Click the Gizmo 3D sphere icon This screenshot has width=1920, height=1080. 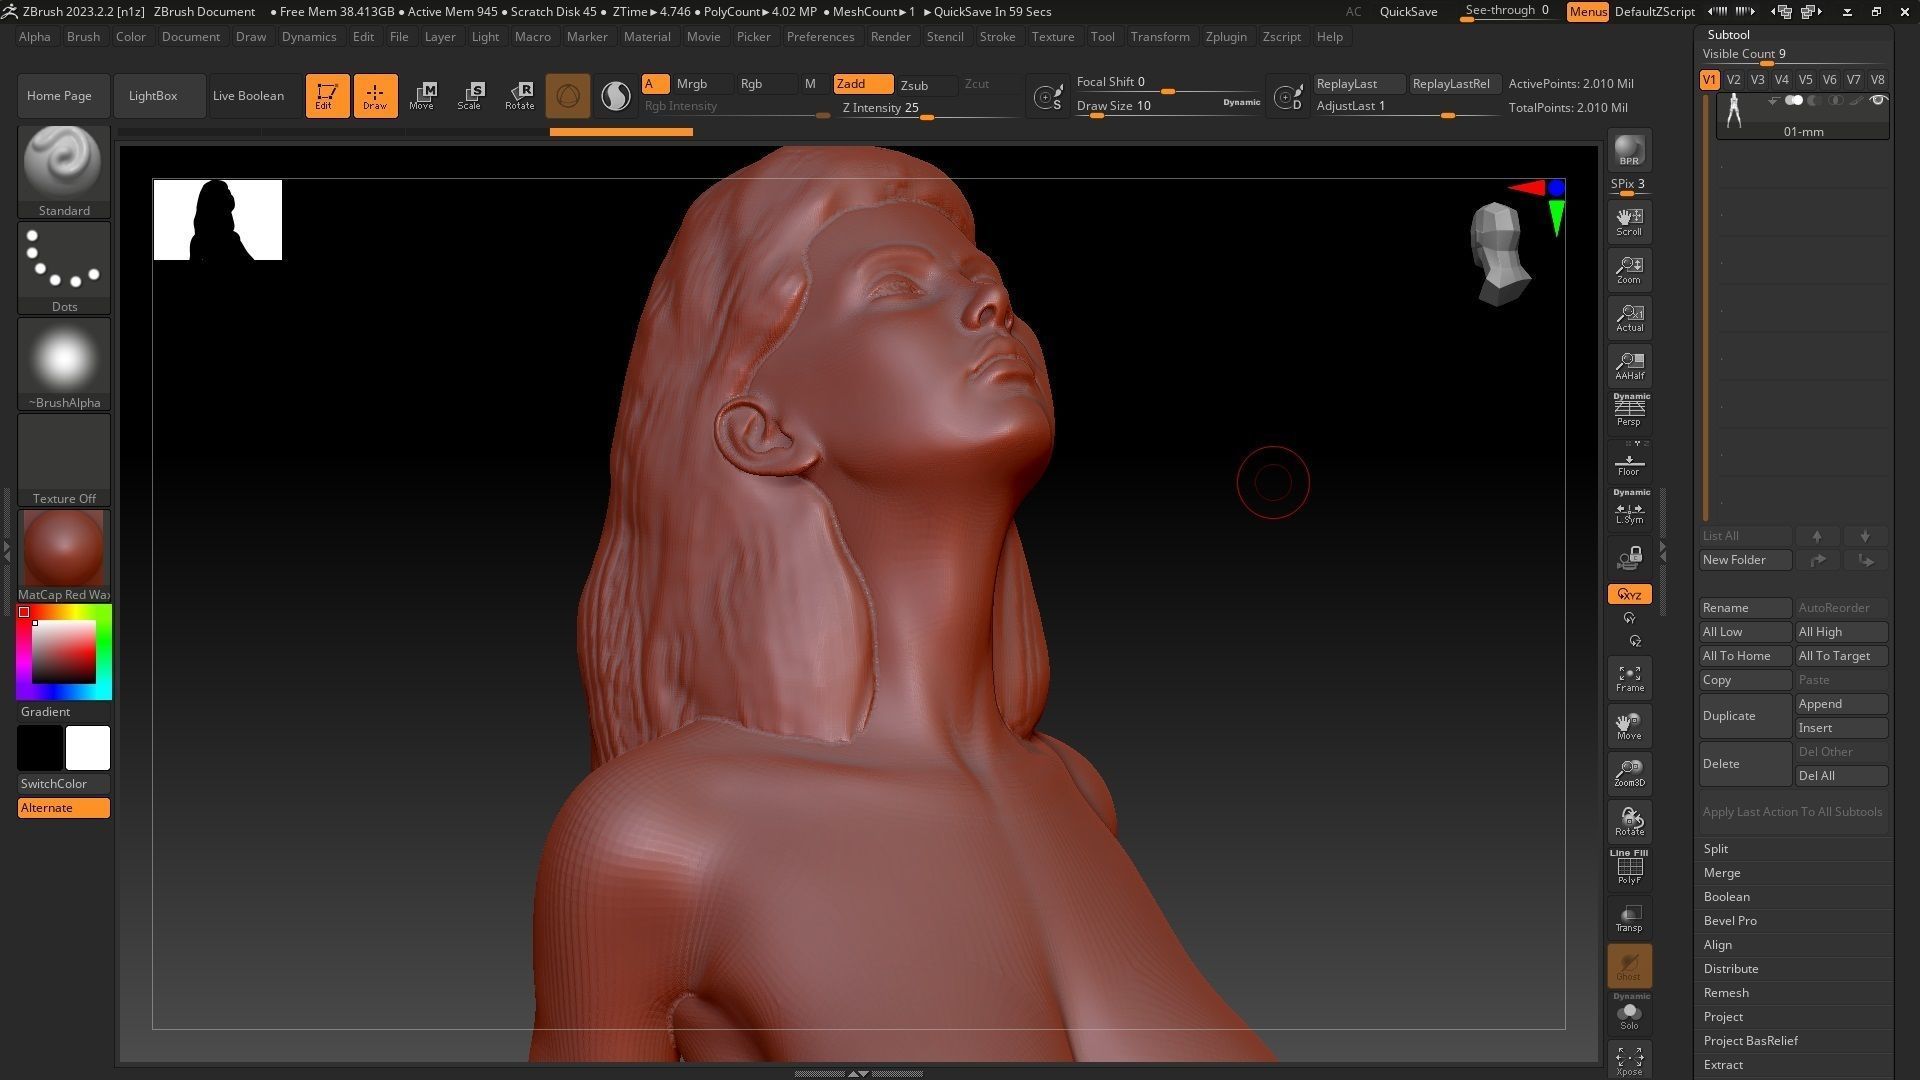568,96
